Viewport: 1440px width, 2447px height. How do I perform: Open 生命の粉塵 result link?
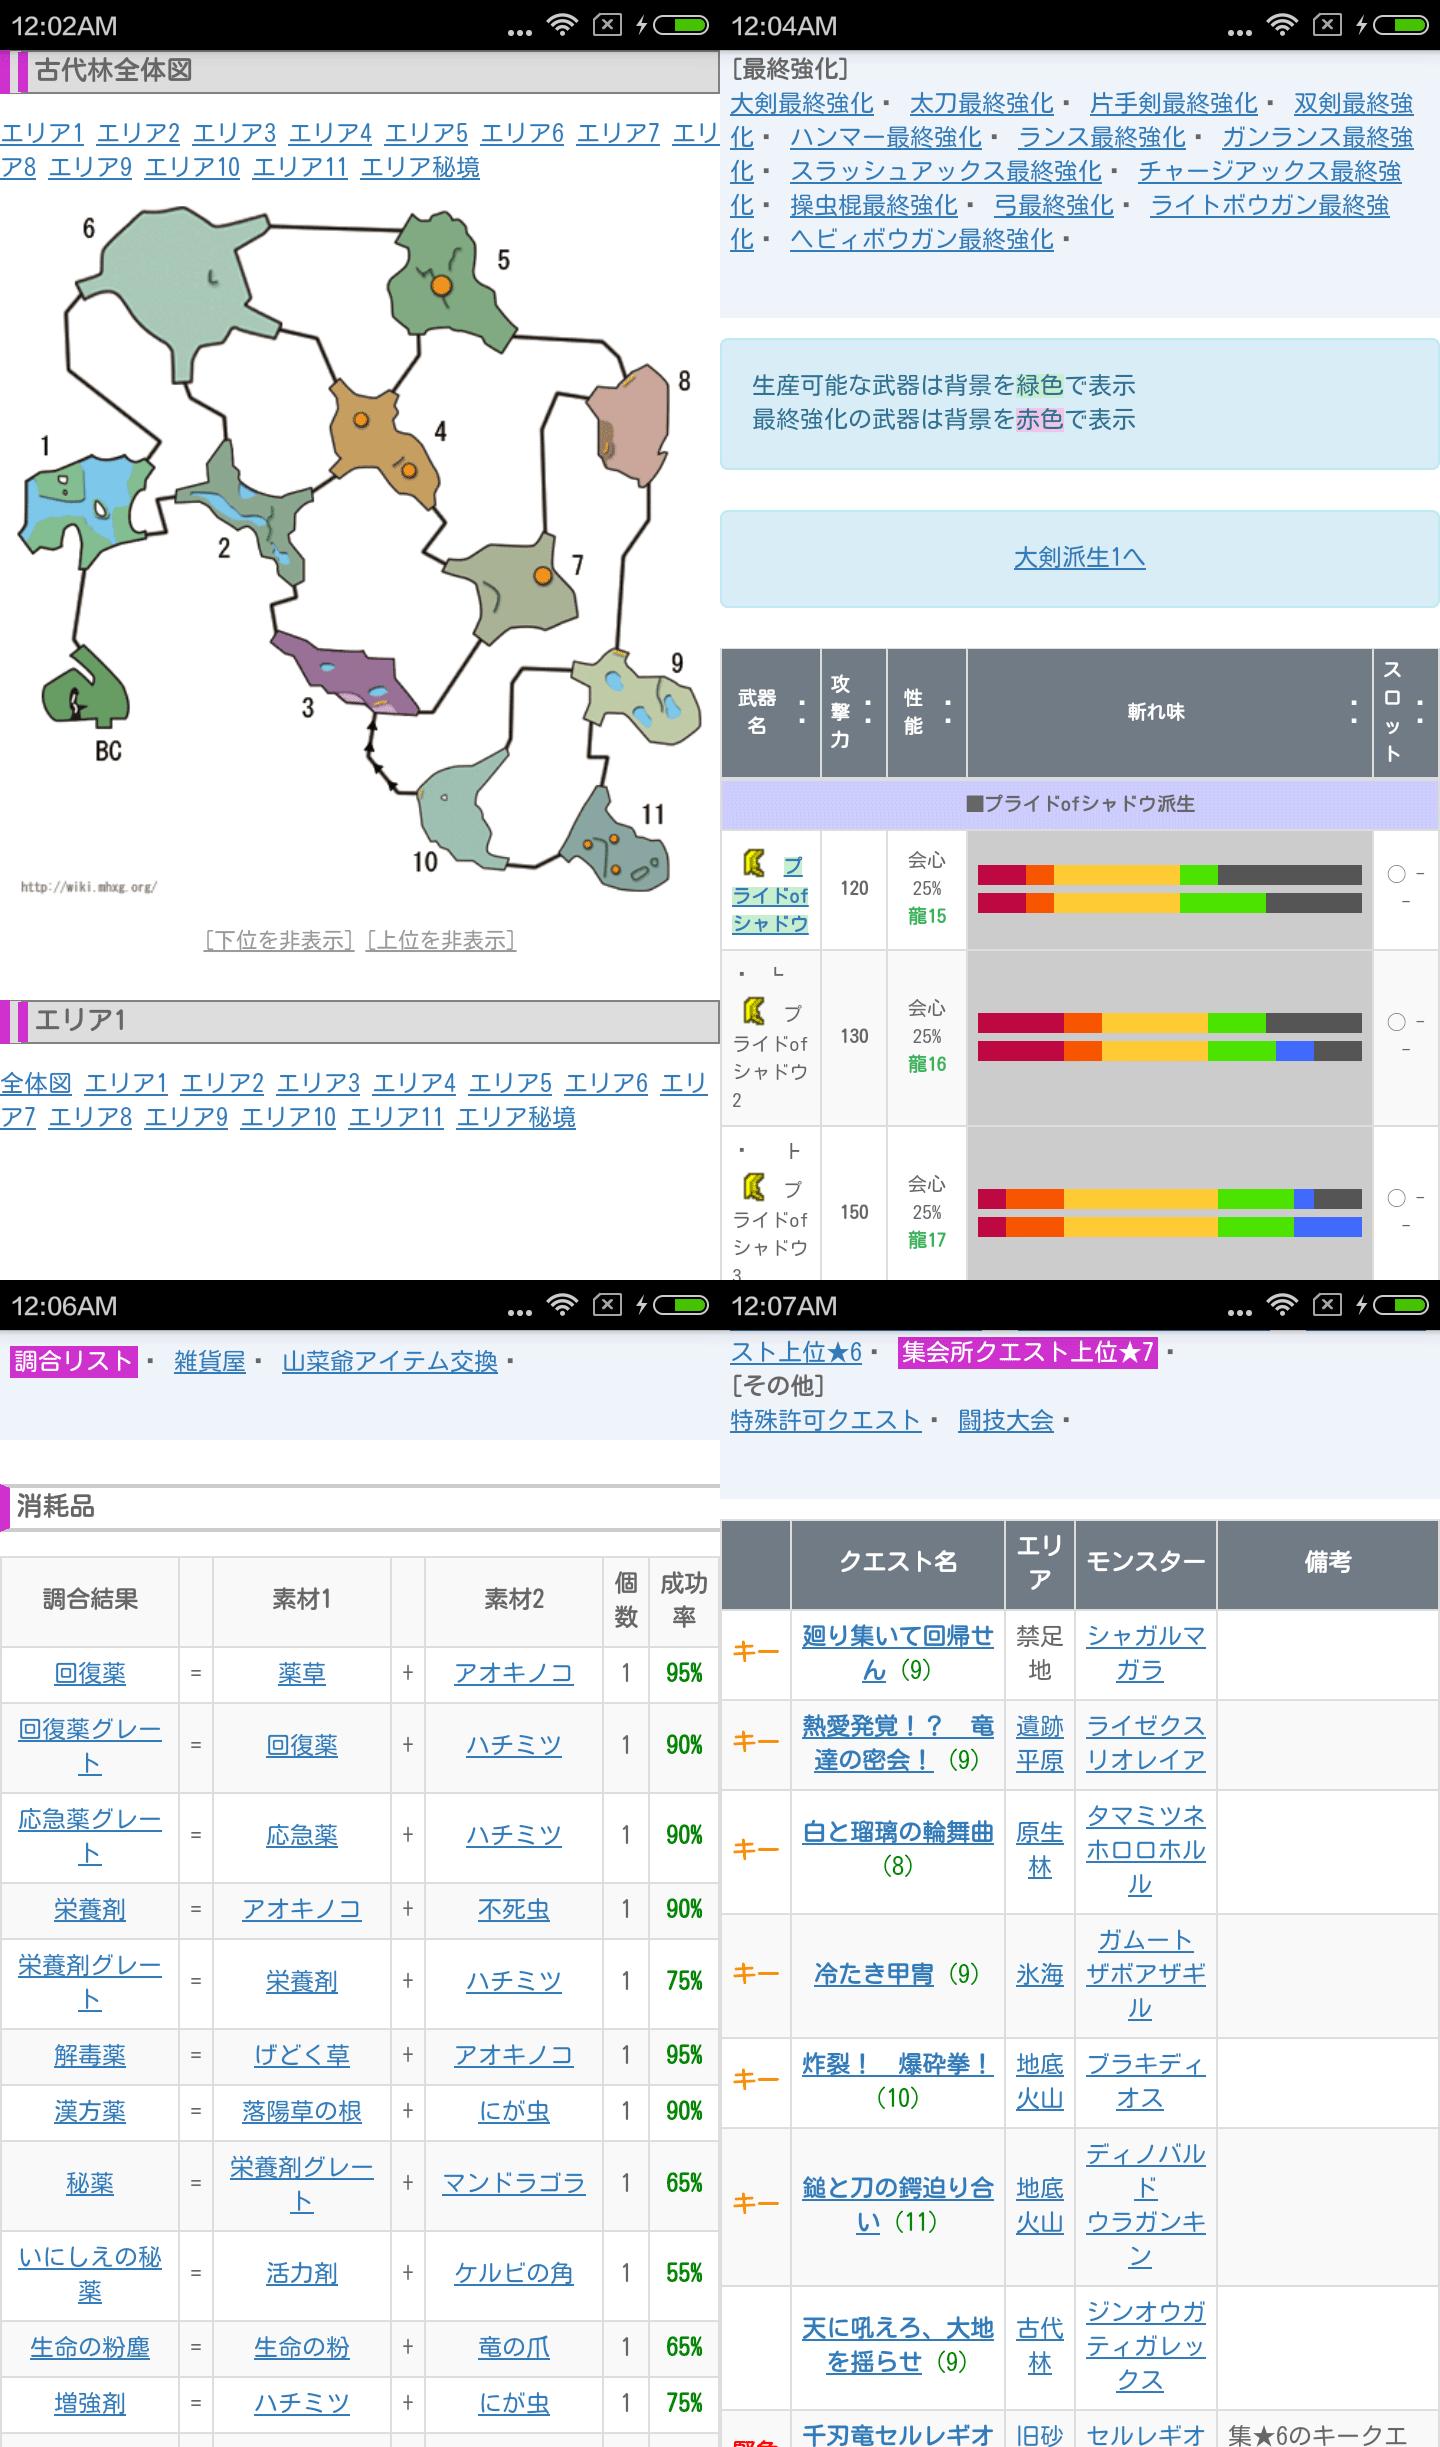pyautogui.click(x=90, y=2347)
